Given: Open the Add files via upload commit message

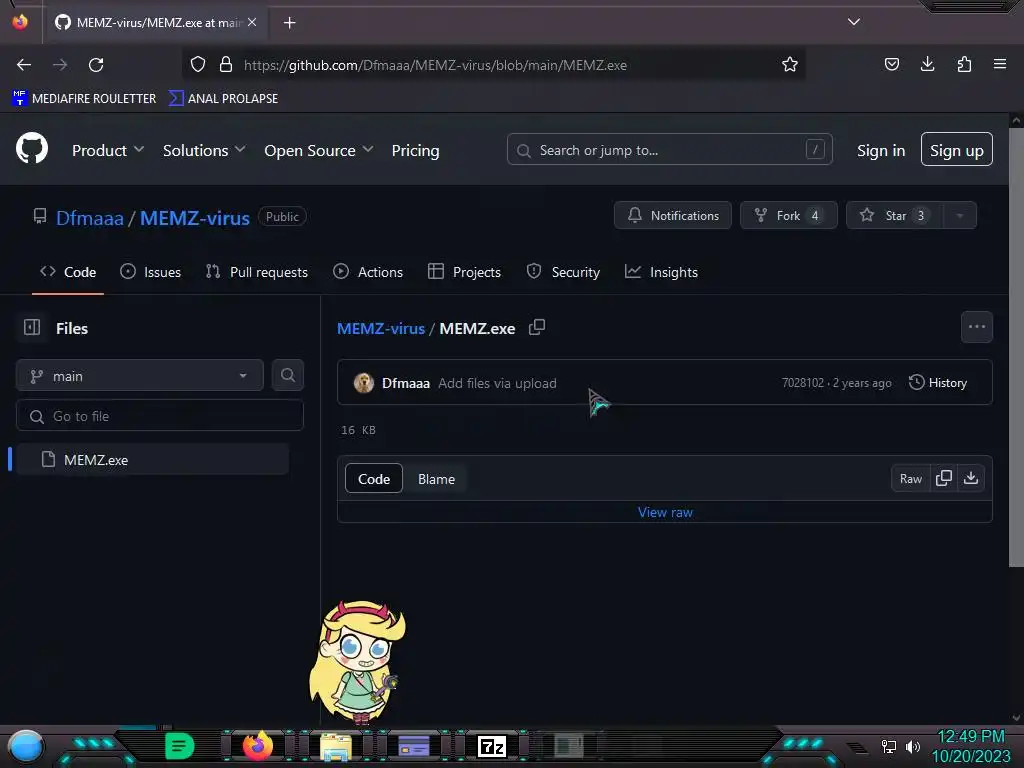Looking at the screenshot, I should pyautogui.click(x=497, y=383).
